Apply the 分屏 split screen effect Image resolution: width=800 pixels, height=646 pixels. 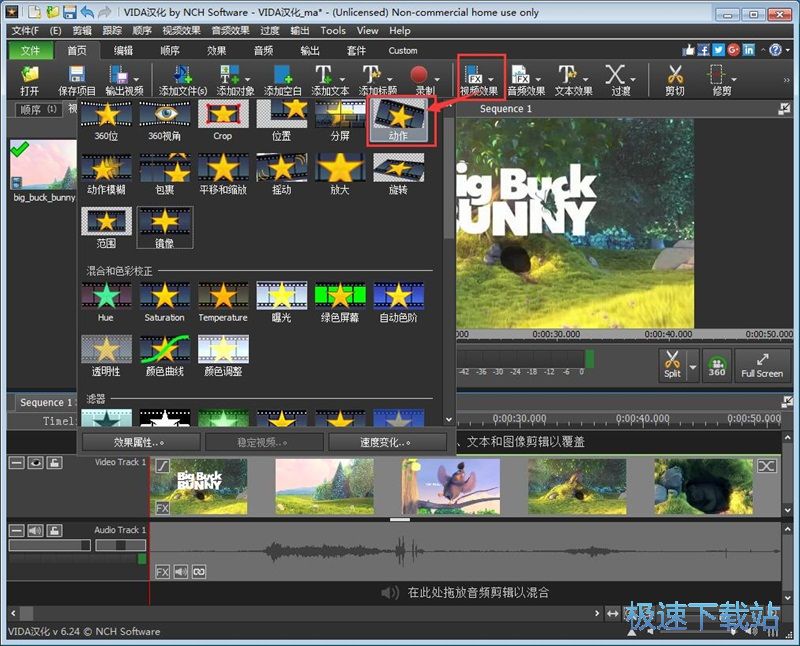pyautogui.click(x=340, y=121)
